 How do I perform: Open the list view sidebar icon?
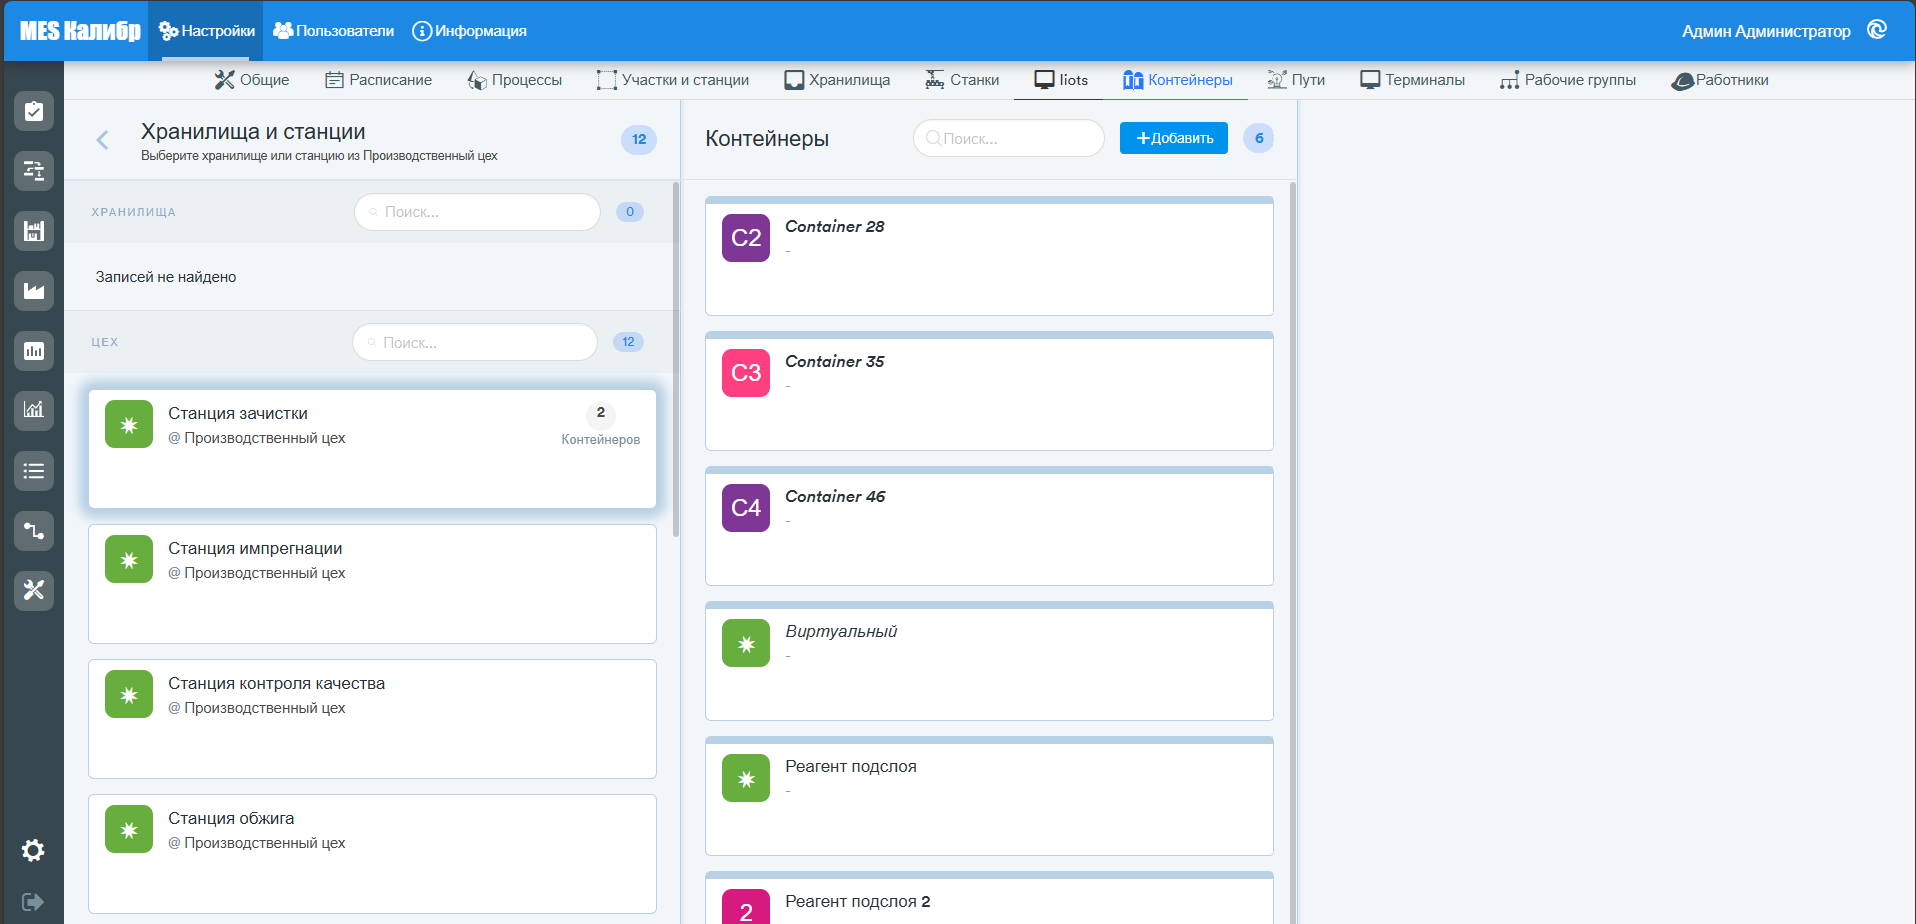point(34,471)
